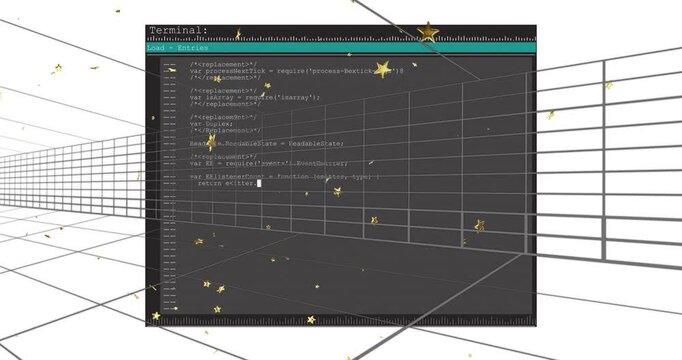
Task: Click the 'ReadableState = ReadableState;' line
Action: point(267,143)
